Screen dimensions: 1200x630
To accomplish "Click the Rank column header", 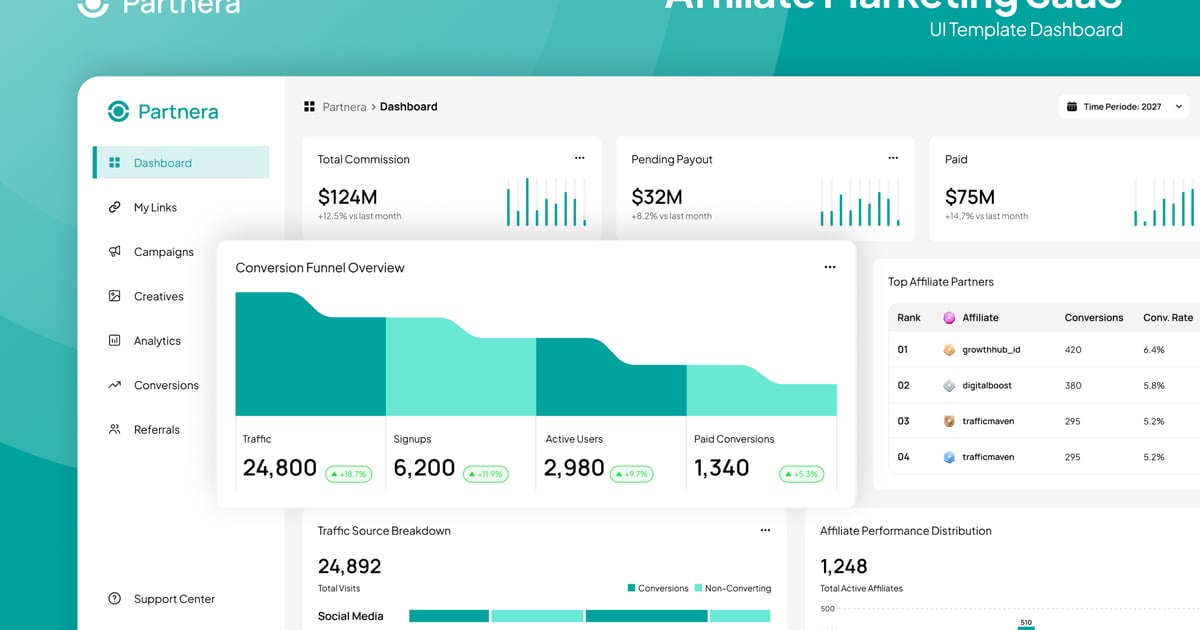I will pos(909,318).
